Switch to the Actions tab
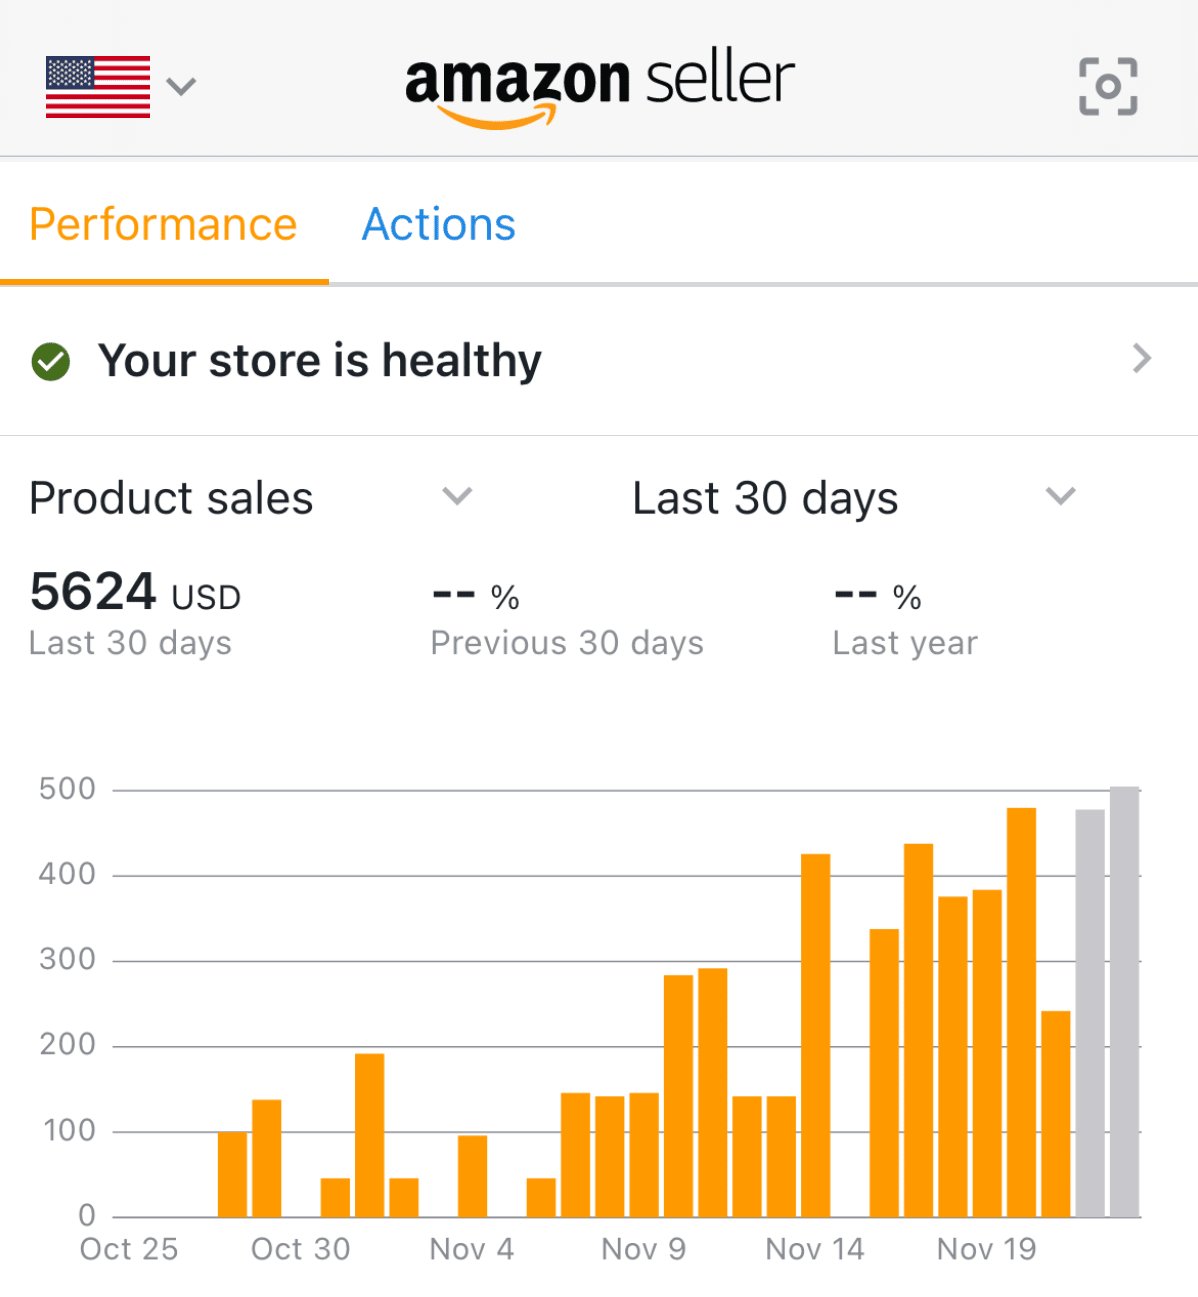Screen dimensions: 1198x1297 pyautogui.click(x=439, y=225)
